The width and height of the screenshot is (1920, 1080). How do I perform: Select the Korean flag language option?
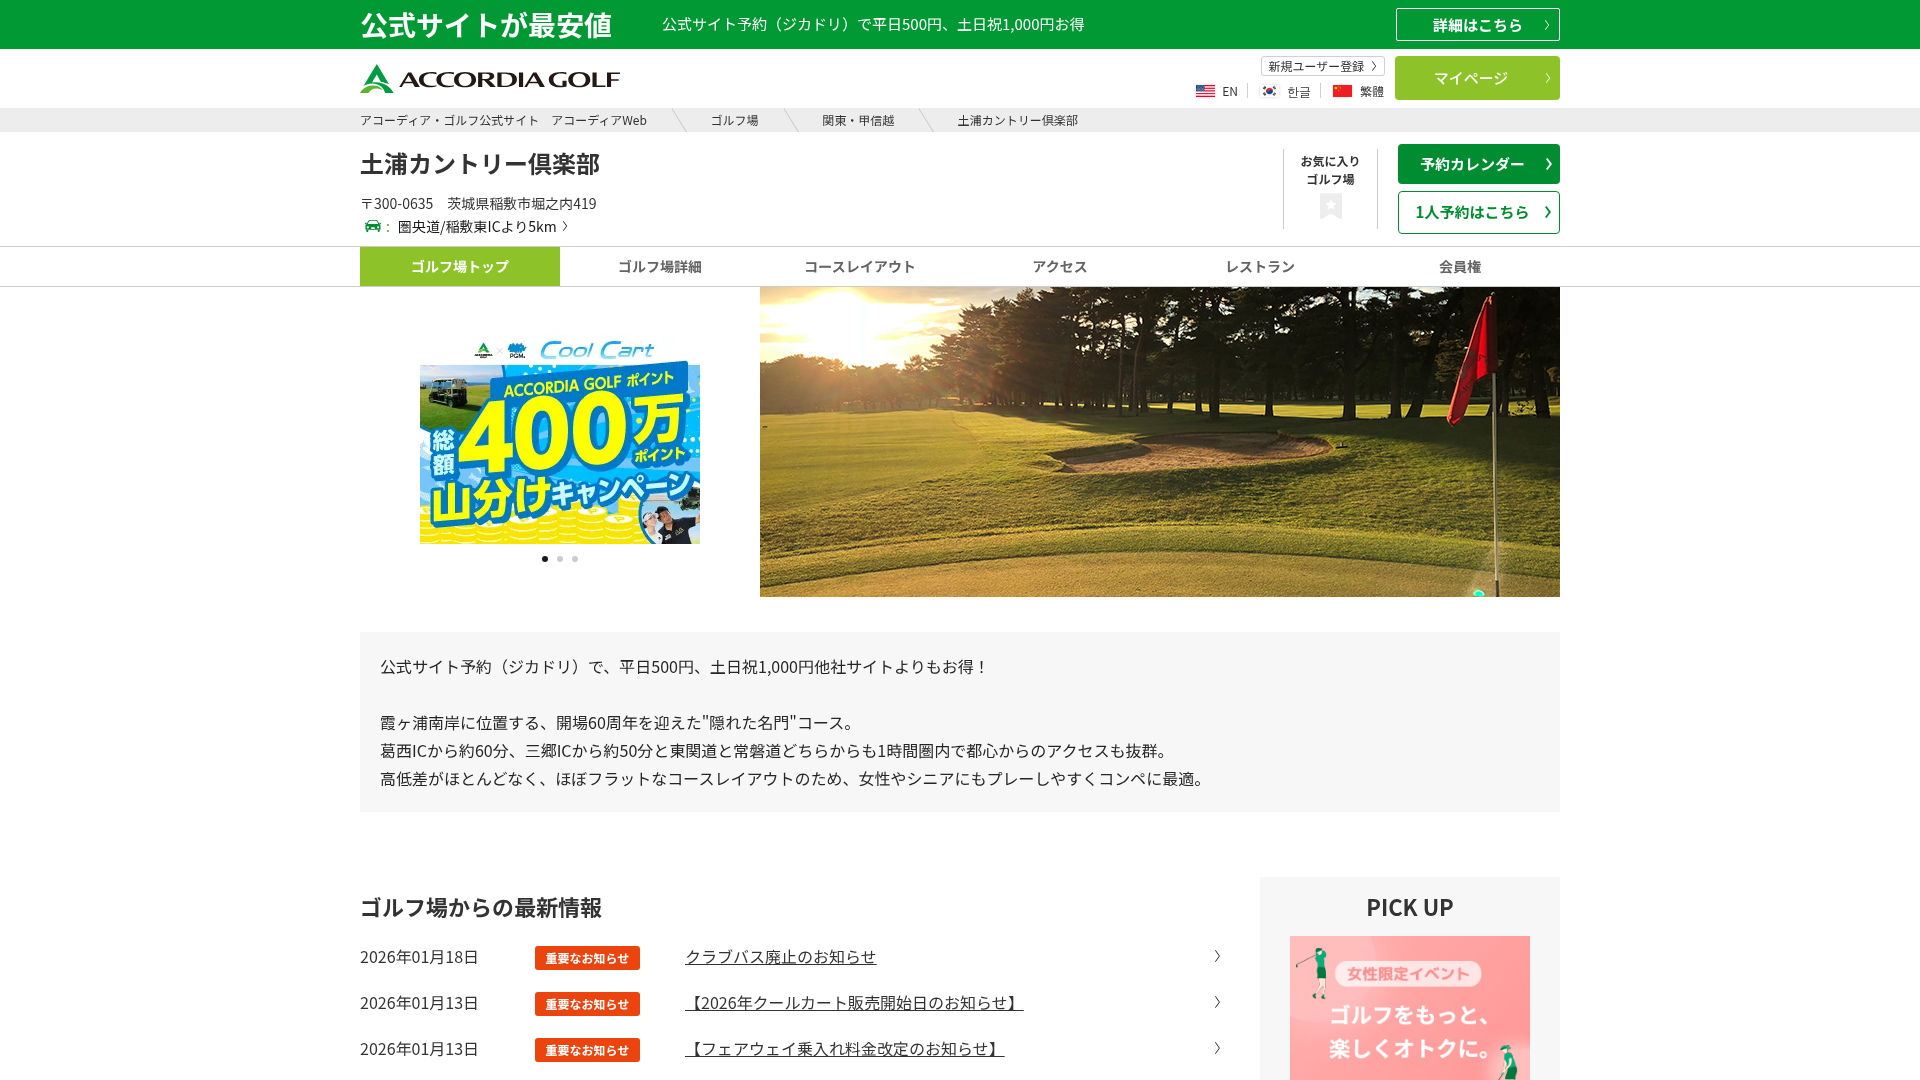point(1286,91)
